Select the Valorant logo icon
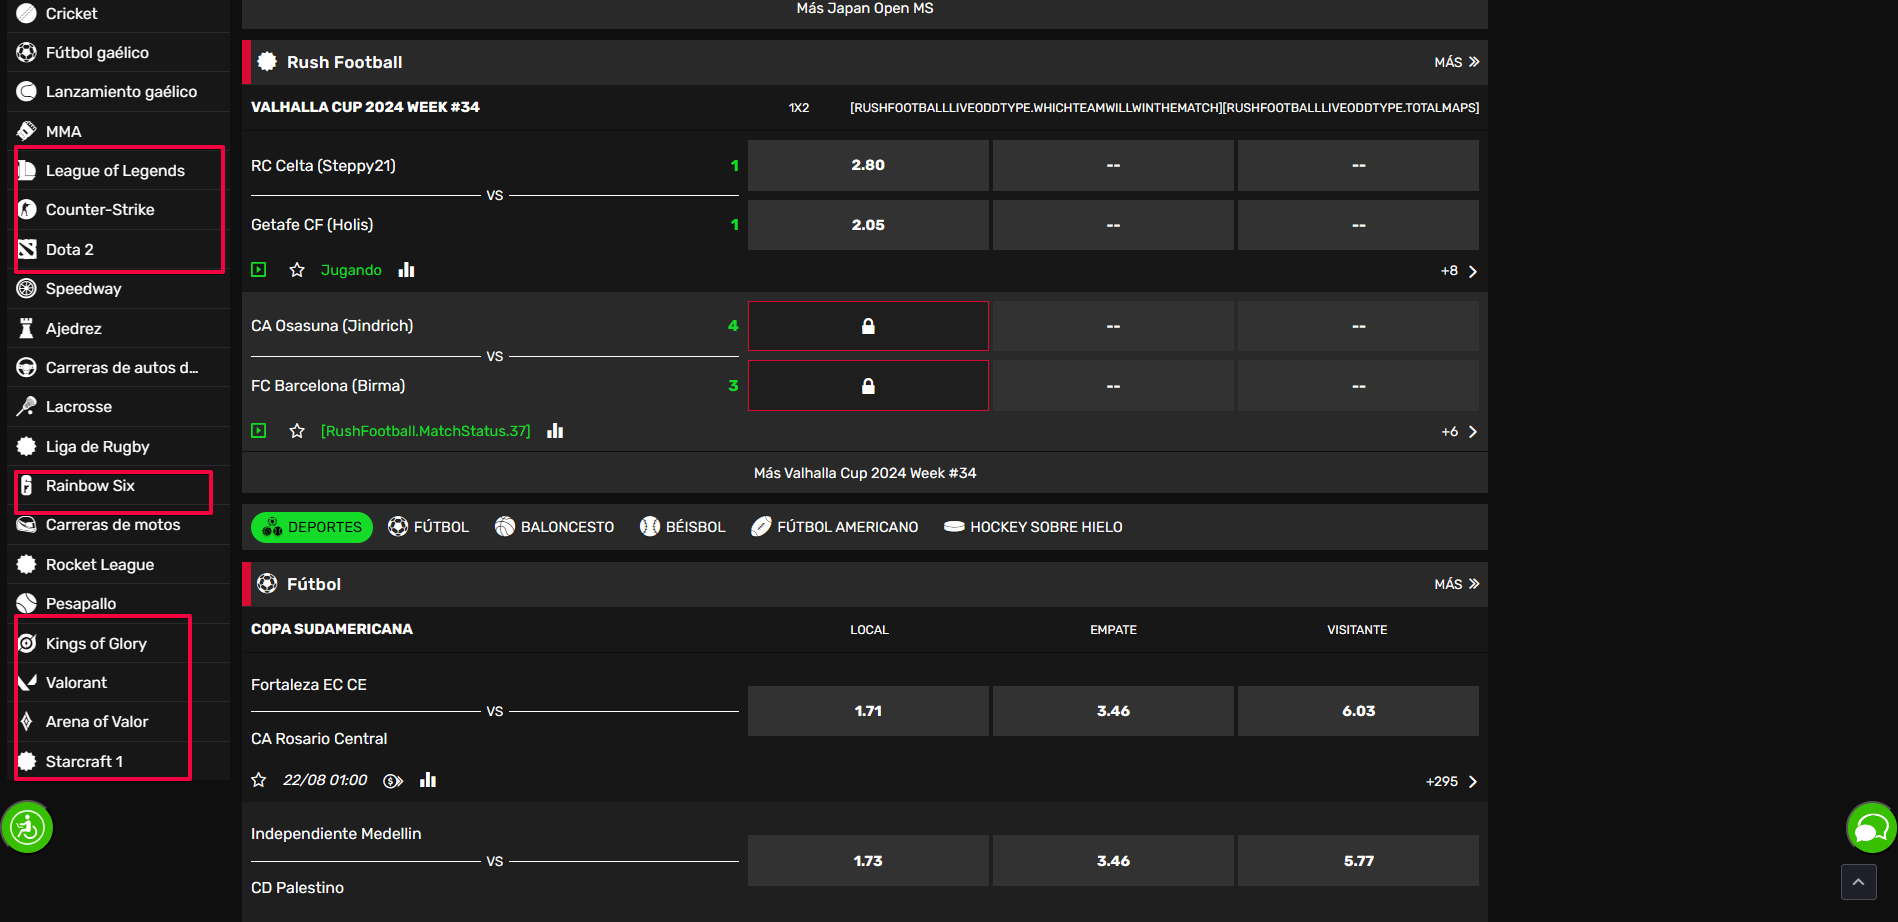Viewport: 1898px width, 922px height. pyautogui.click(x=27, y=682)
